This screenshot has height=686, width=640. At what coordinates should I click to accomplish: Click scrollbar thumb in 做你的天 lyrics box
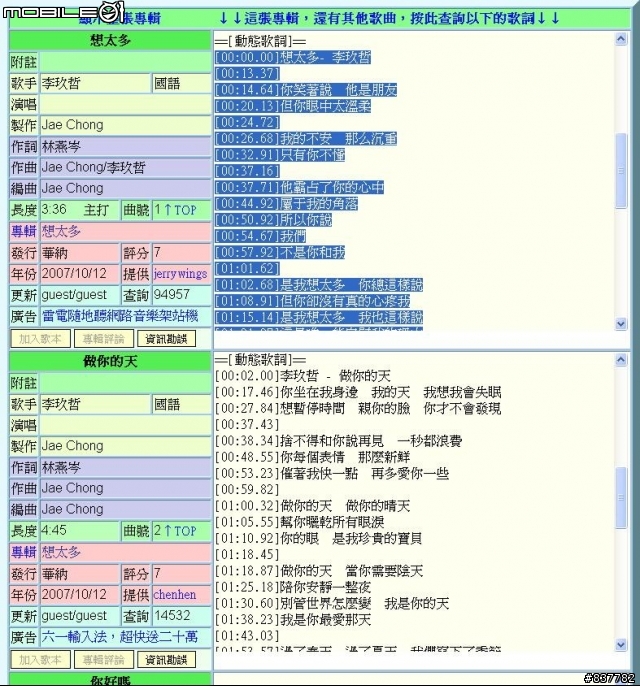[x=621, y=497]
